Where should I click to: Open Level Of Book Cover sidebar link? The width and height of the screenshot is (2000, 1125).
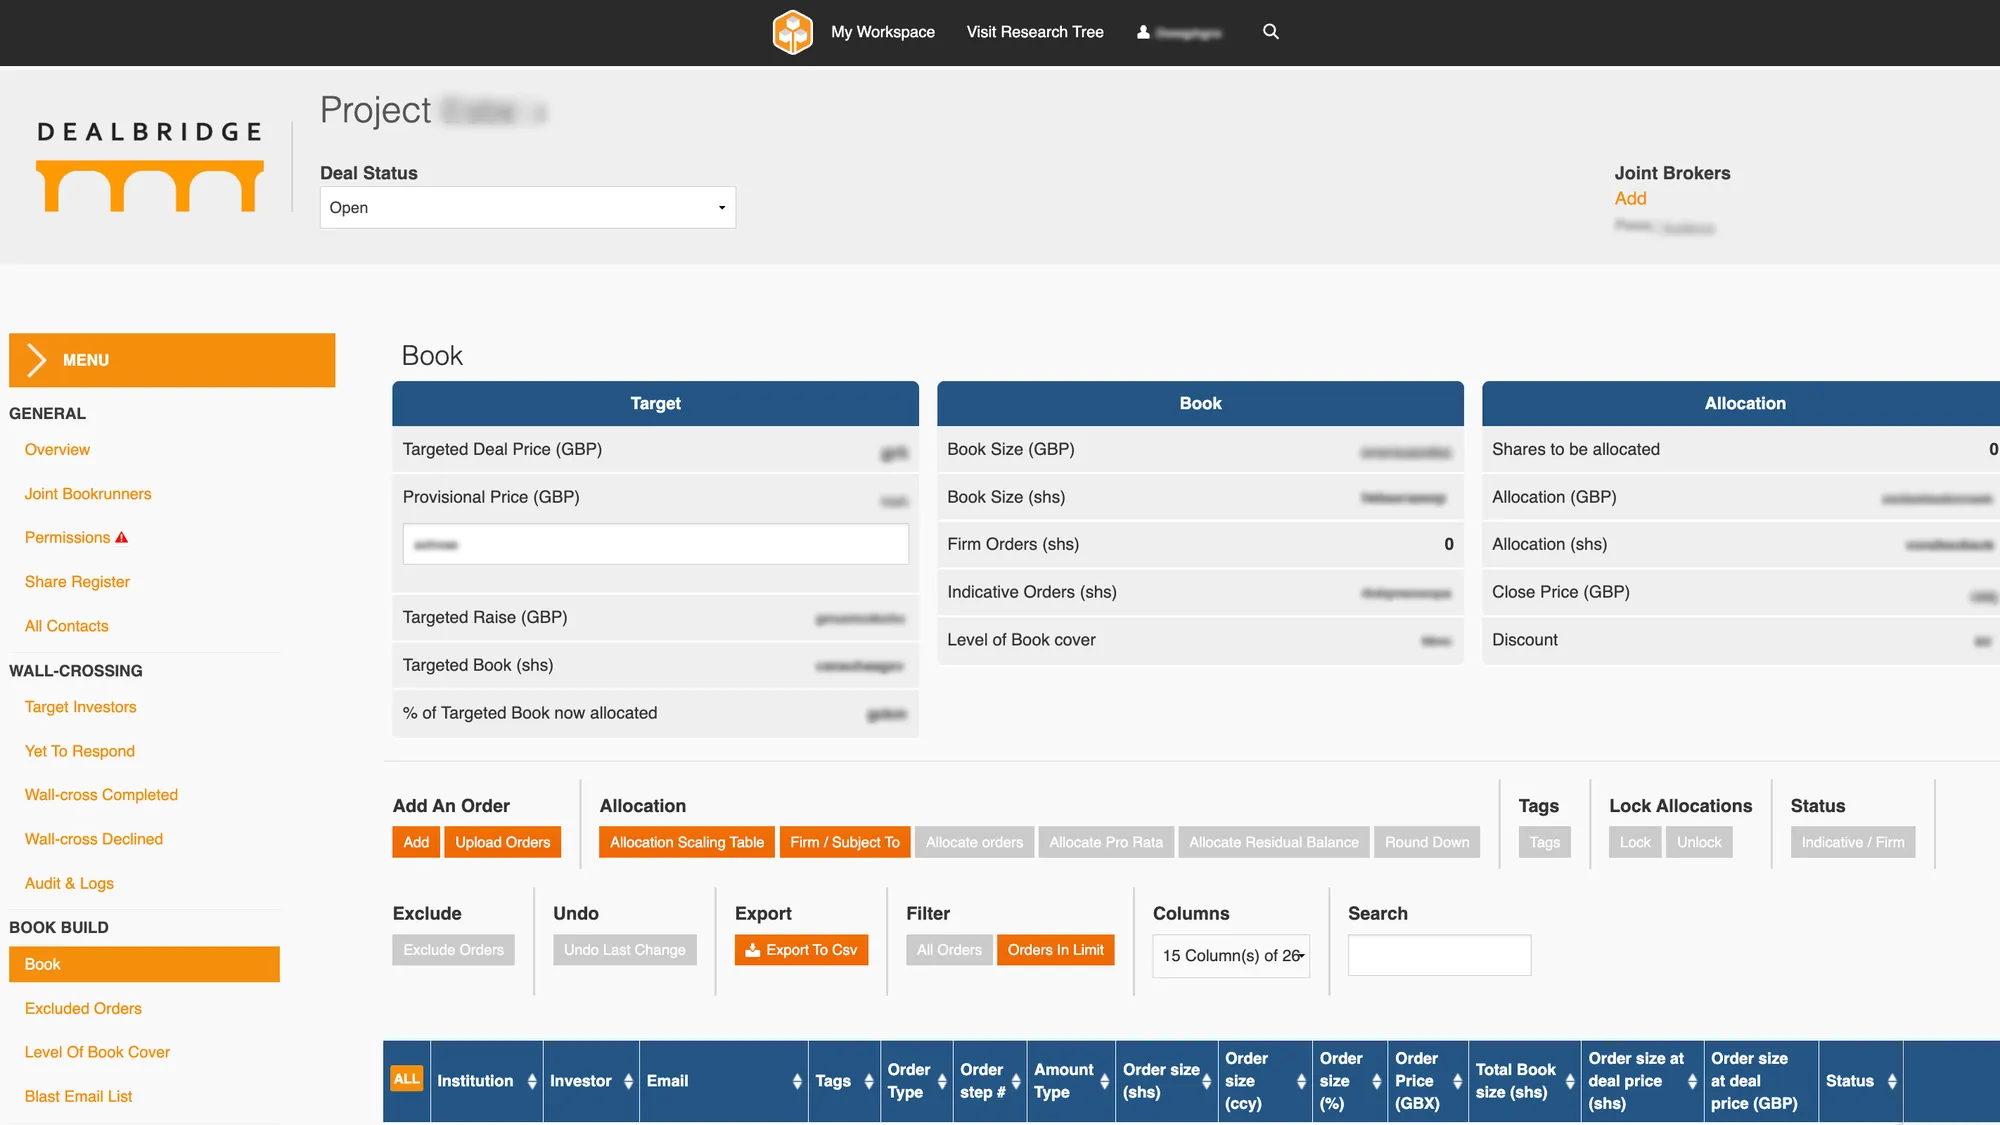[97, 1053]
